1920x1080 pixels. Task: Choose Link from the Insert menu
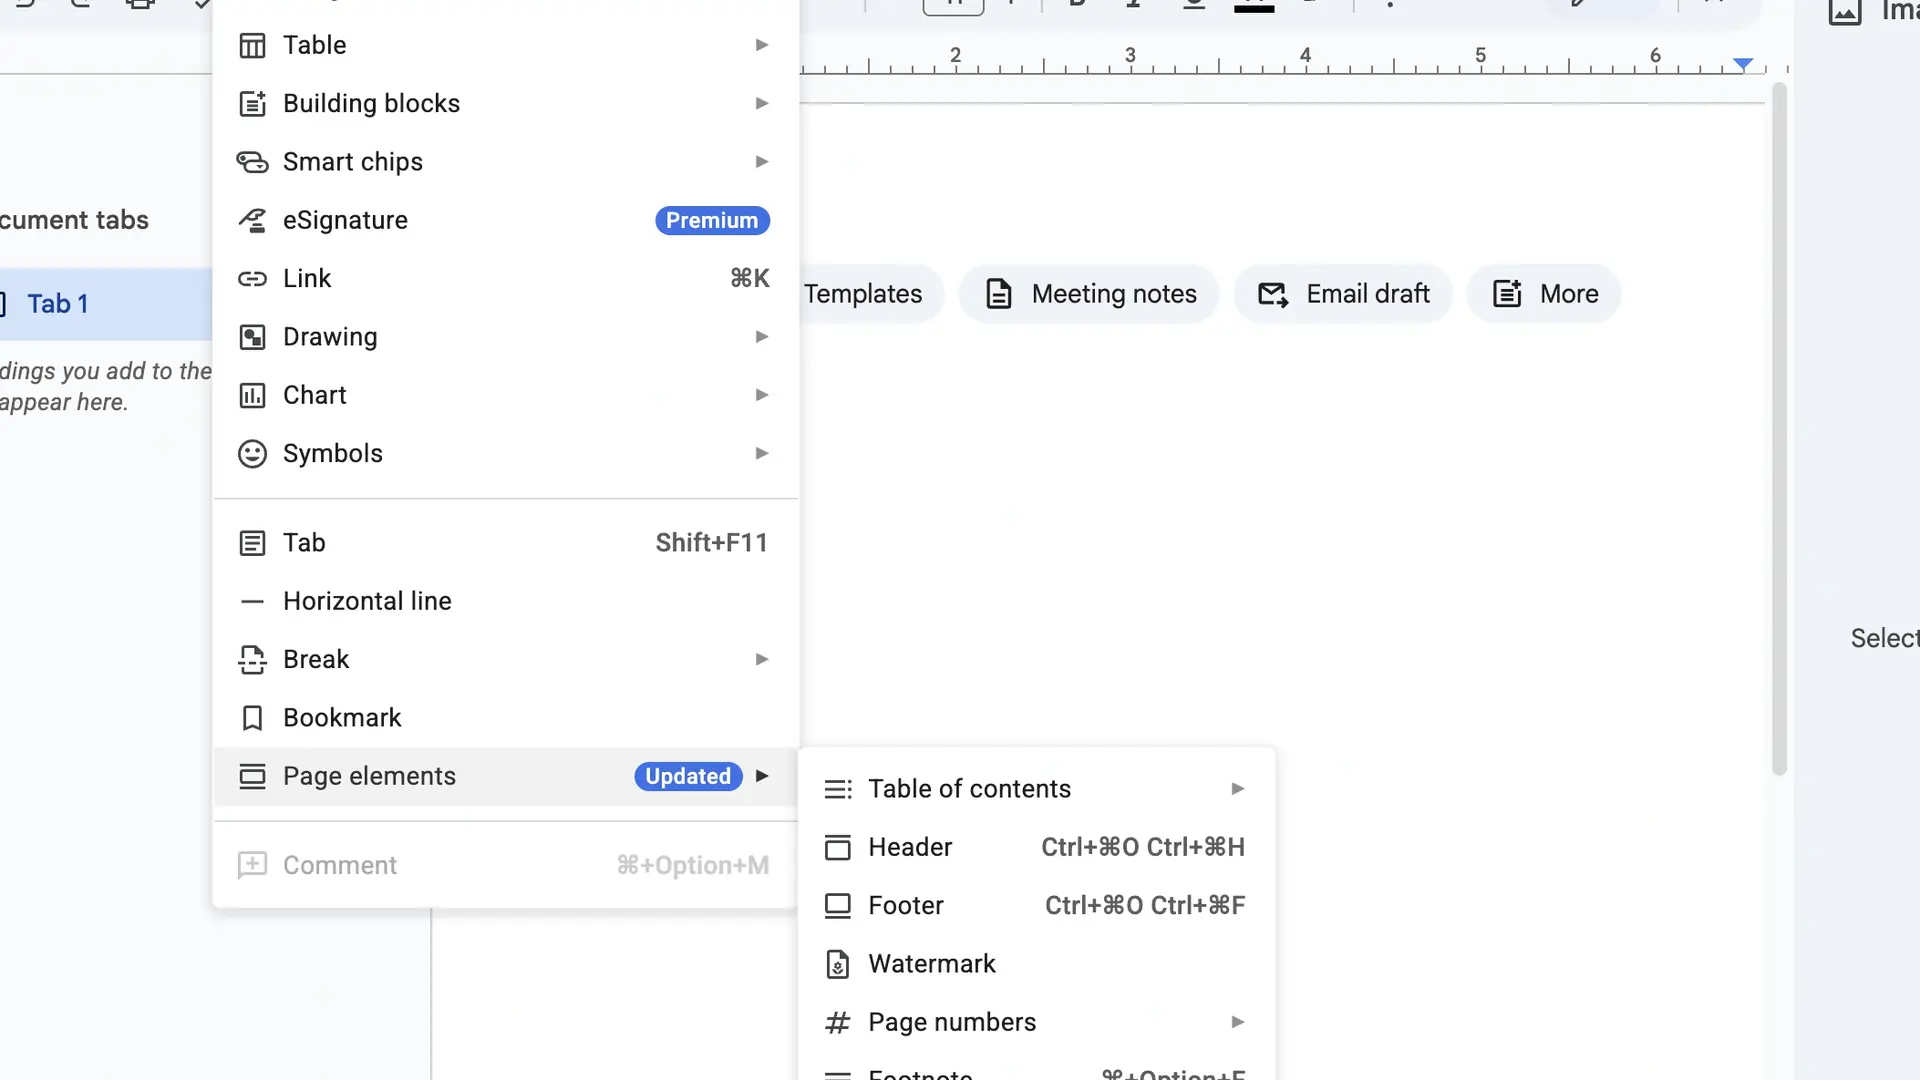(x=307, y=278)
